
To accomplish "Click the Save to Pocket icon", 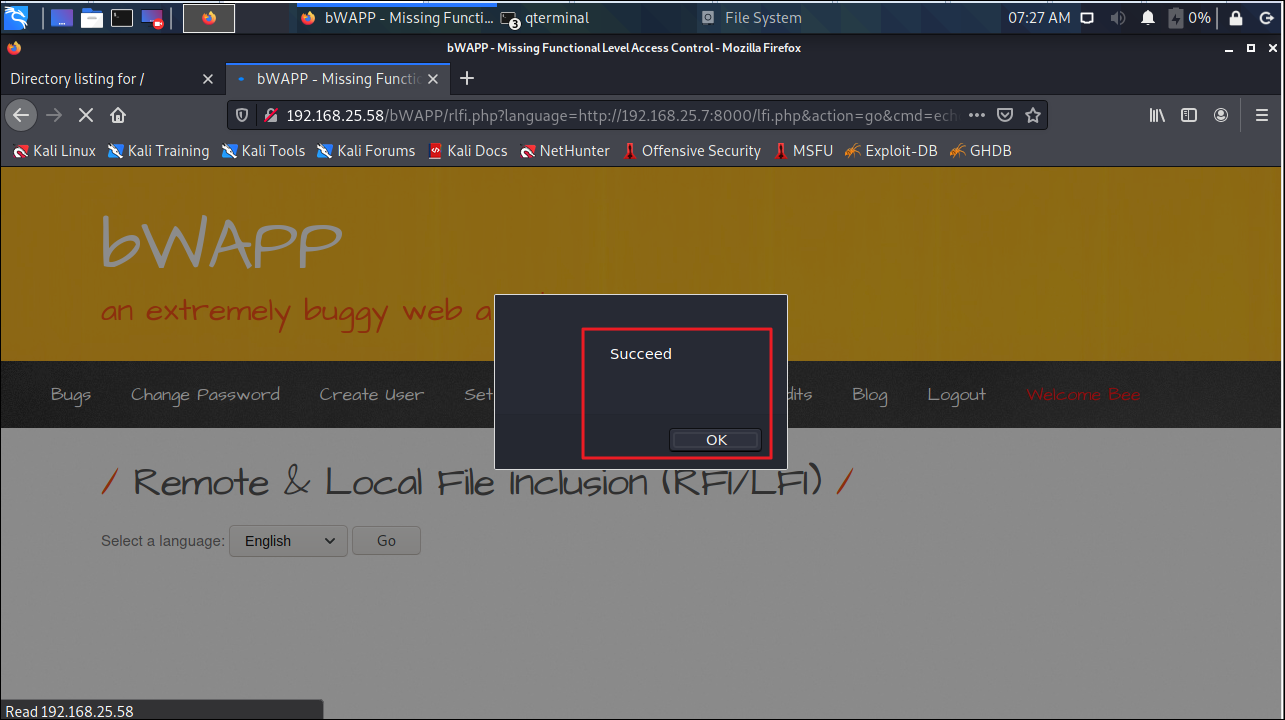I will point(1006,116).
